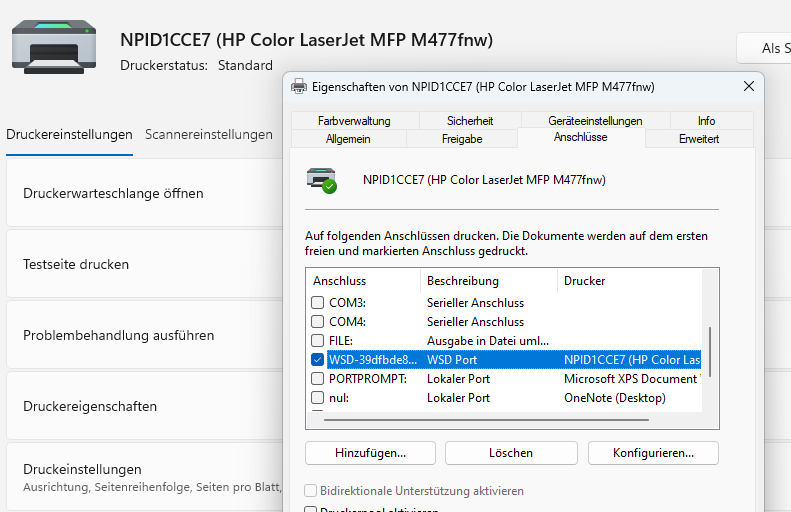Screen dimensions: 791x512
Task: Click the PORTPROMPT Lokaler Port description
Action: tap(459, 379)
